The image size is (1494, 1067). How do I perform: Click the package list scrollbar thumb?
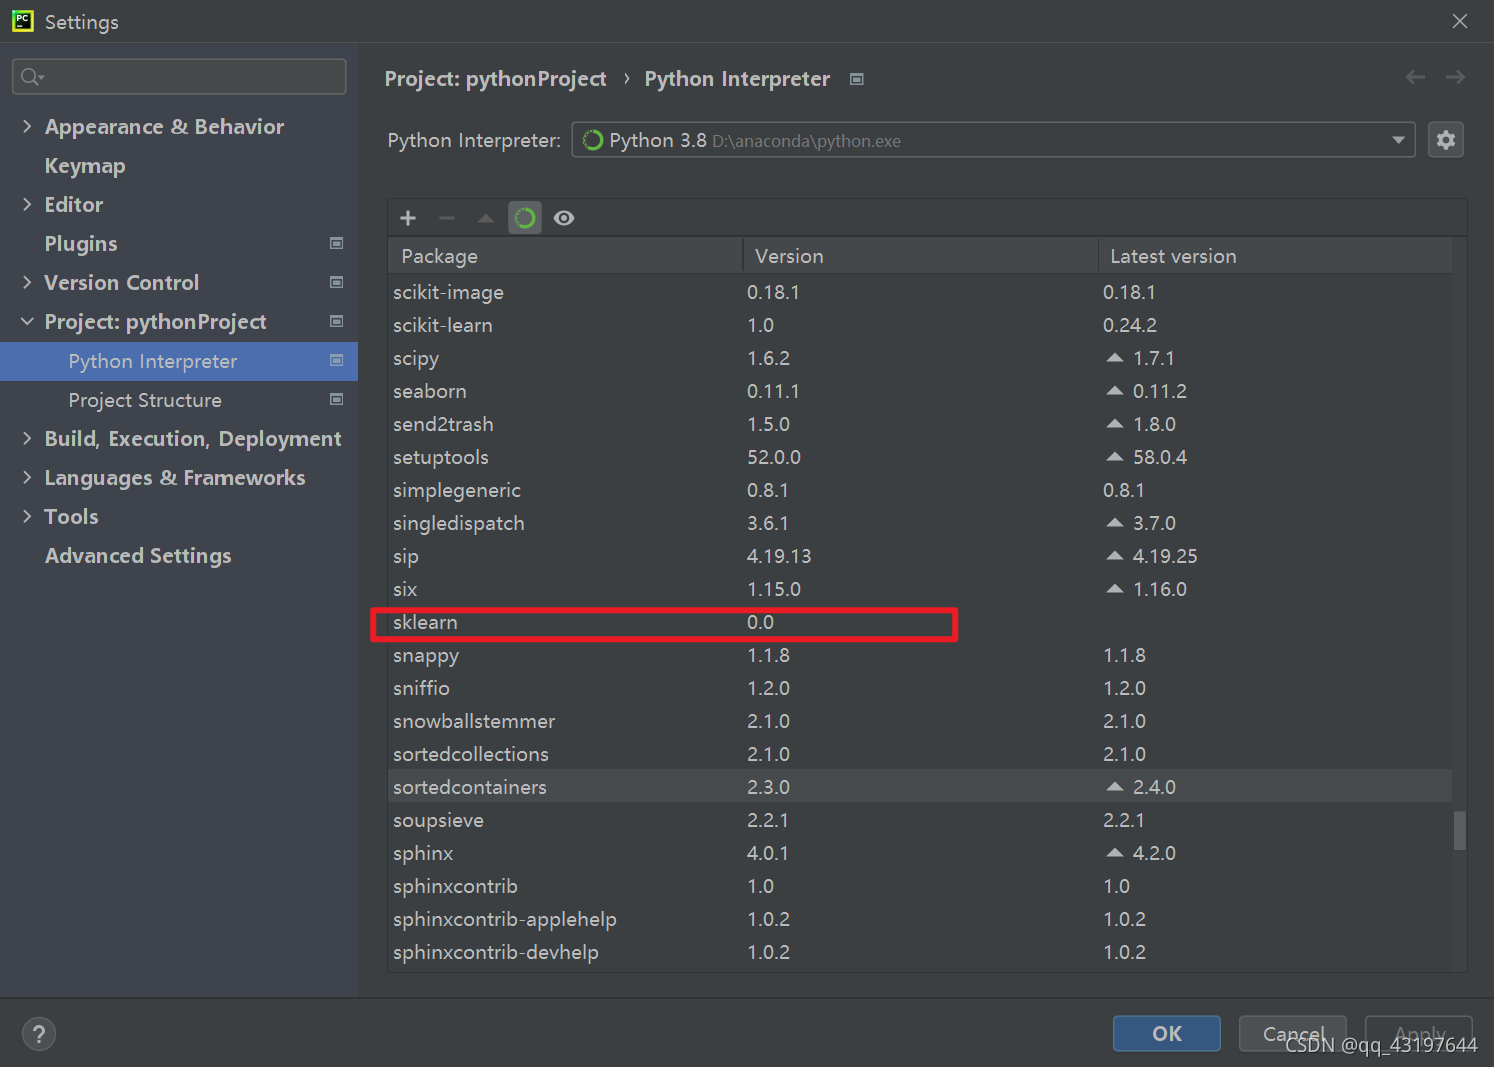pyautogui.click(x=1460, y=830)
